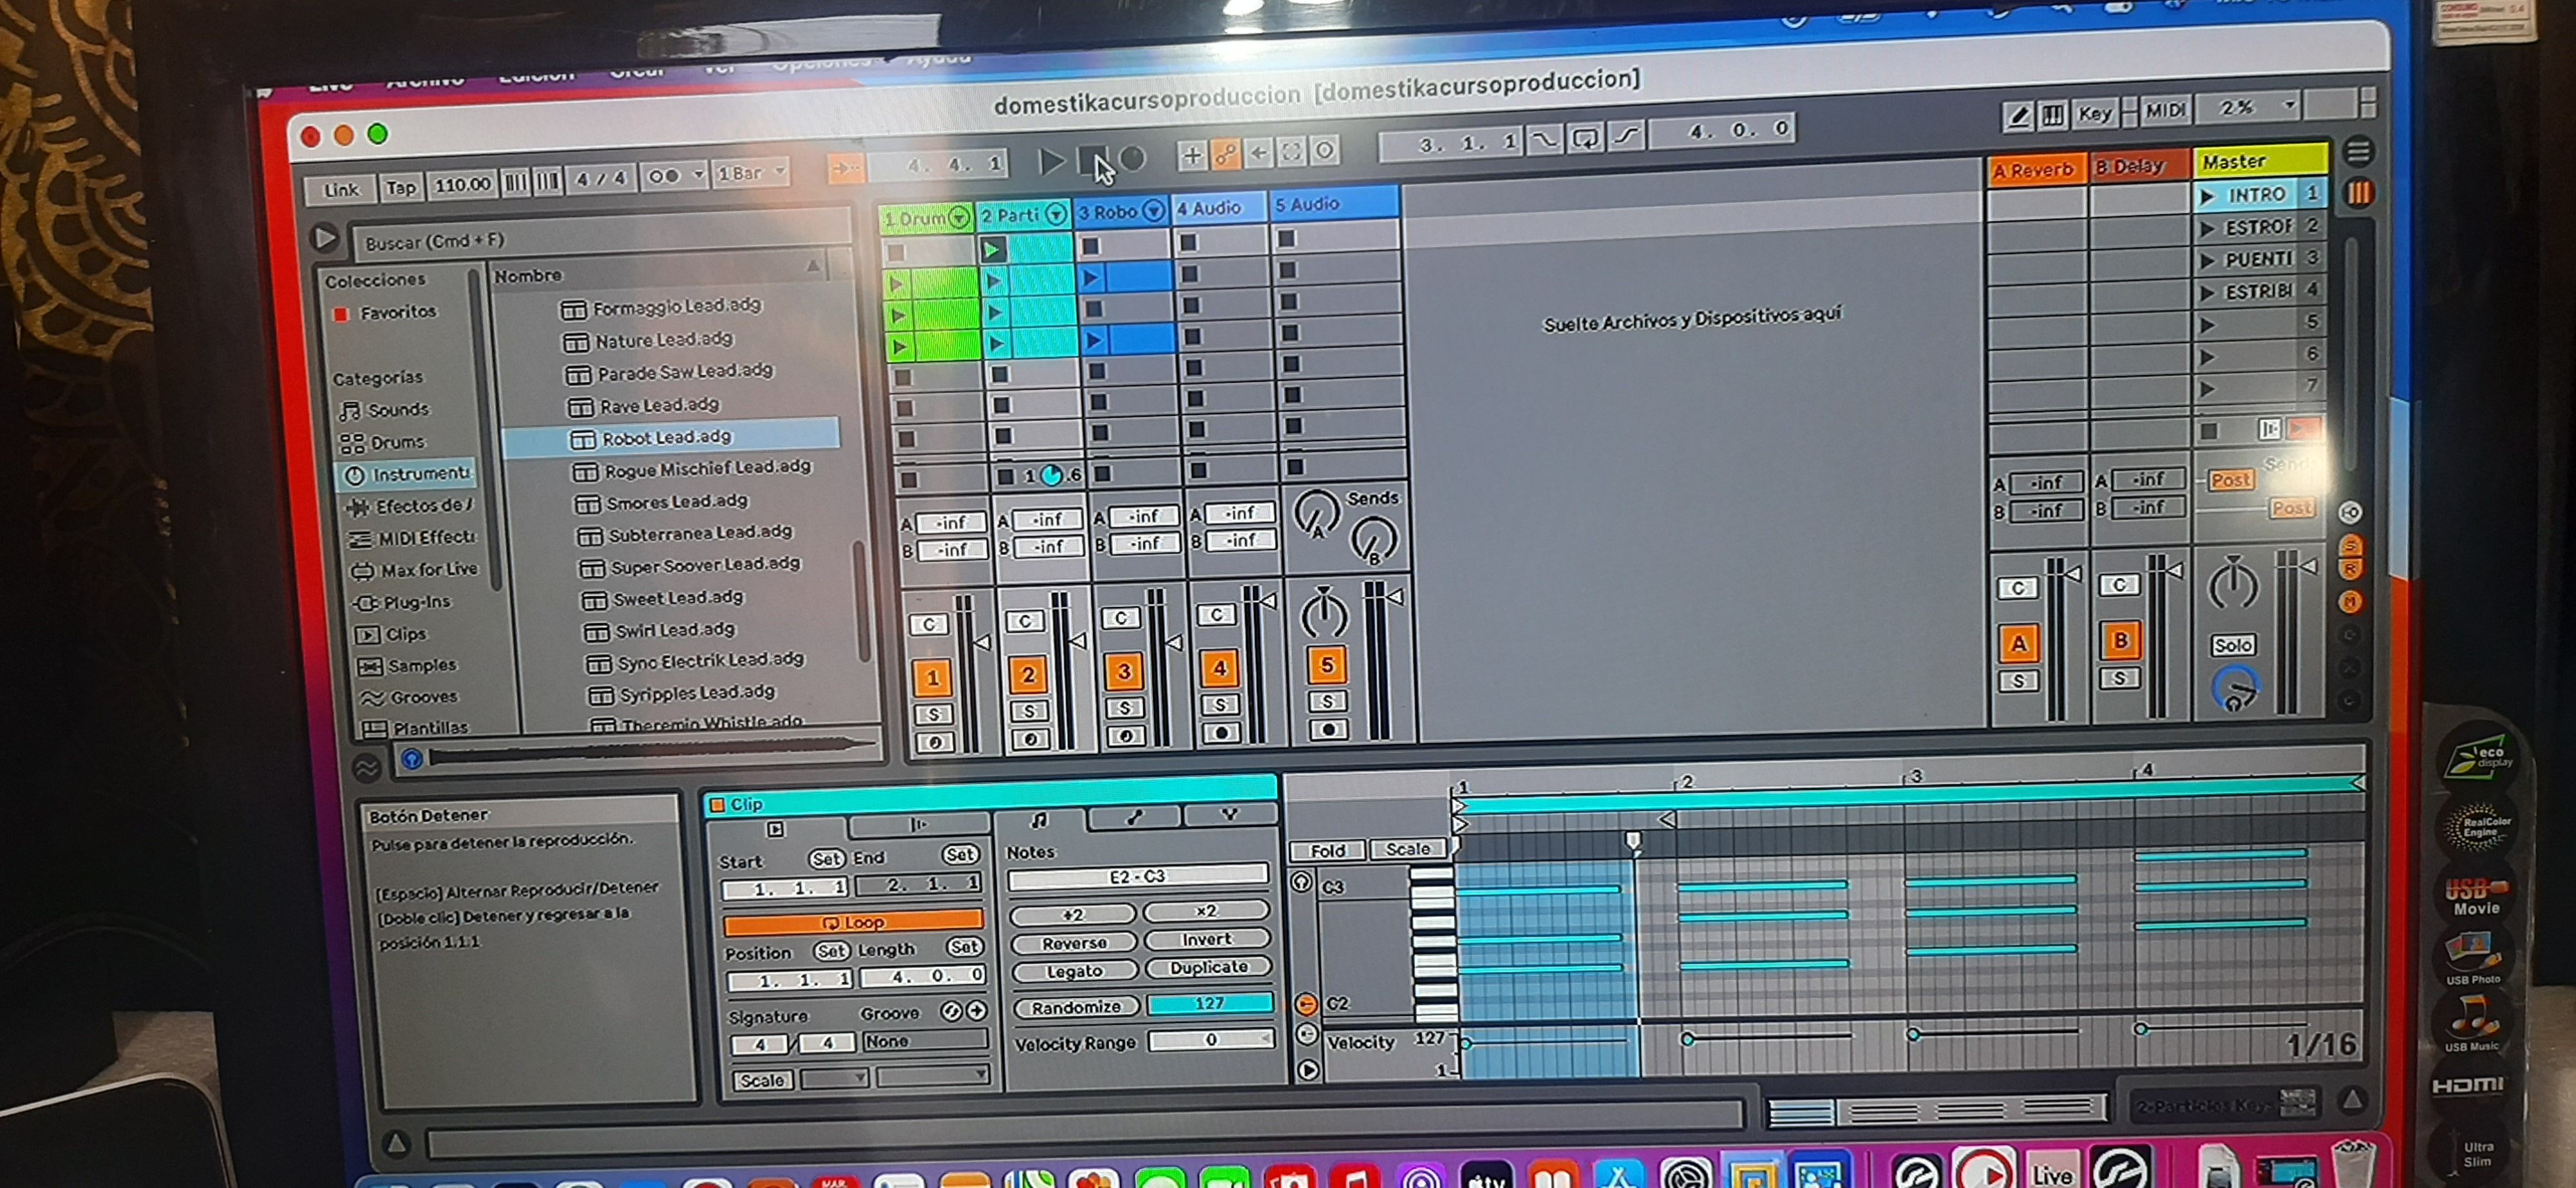Click the Reverse notes button
This screenshot has width=2576, height=1188.
[x=1074, y=943]
